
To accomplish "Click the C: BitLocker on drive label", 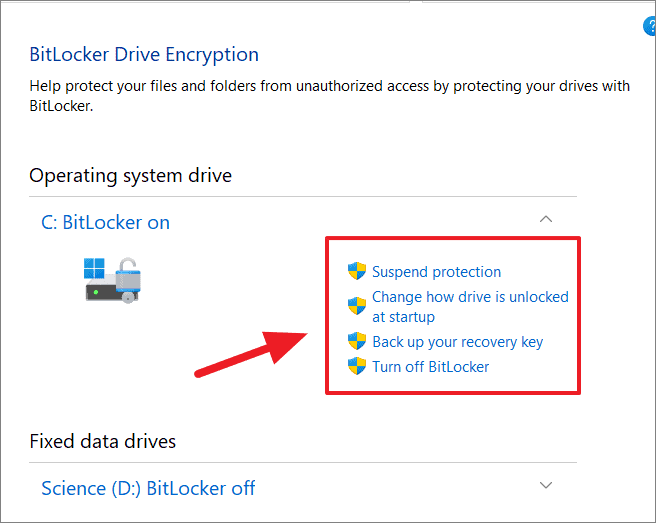I will coord(105,222).
